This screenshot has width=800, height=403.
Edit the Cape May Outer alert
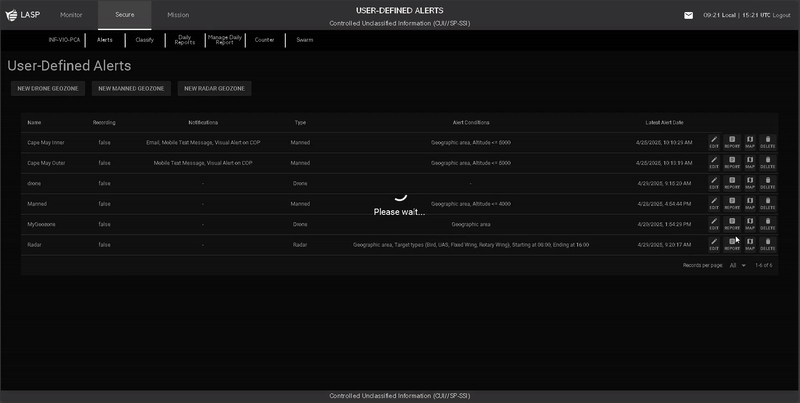coord(714,163)
